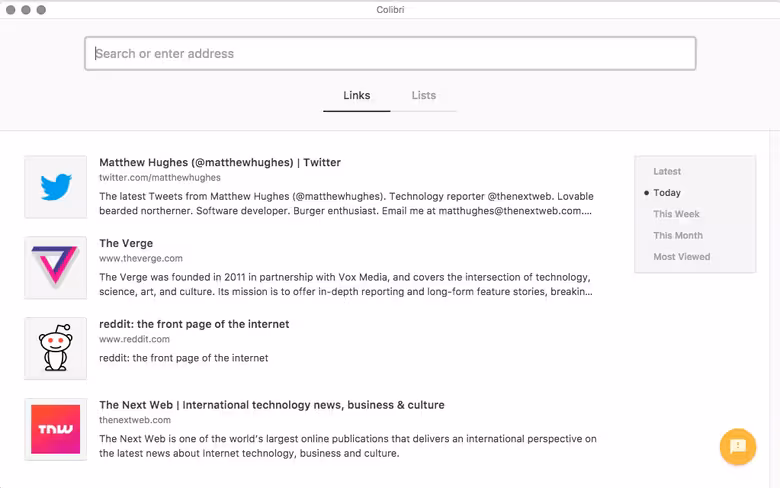This screenshot has height=488, width=780.
Task: Open Matthew Hughes Twitter link title
Action: click(220, 163)
